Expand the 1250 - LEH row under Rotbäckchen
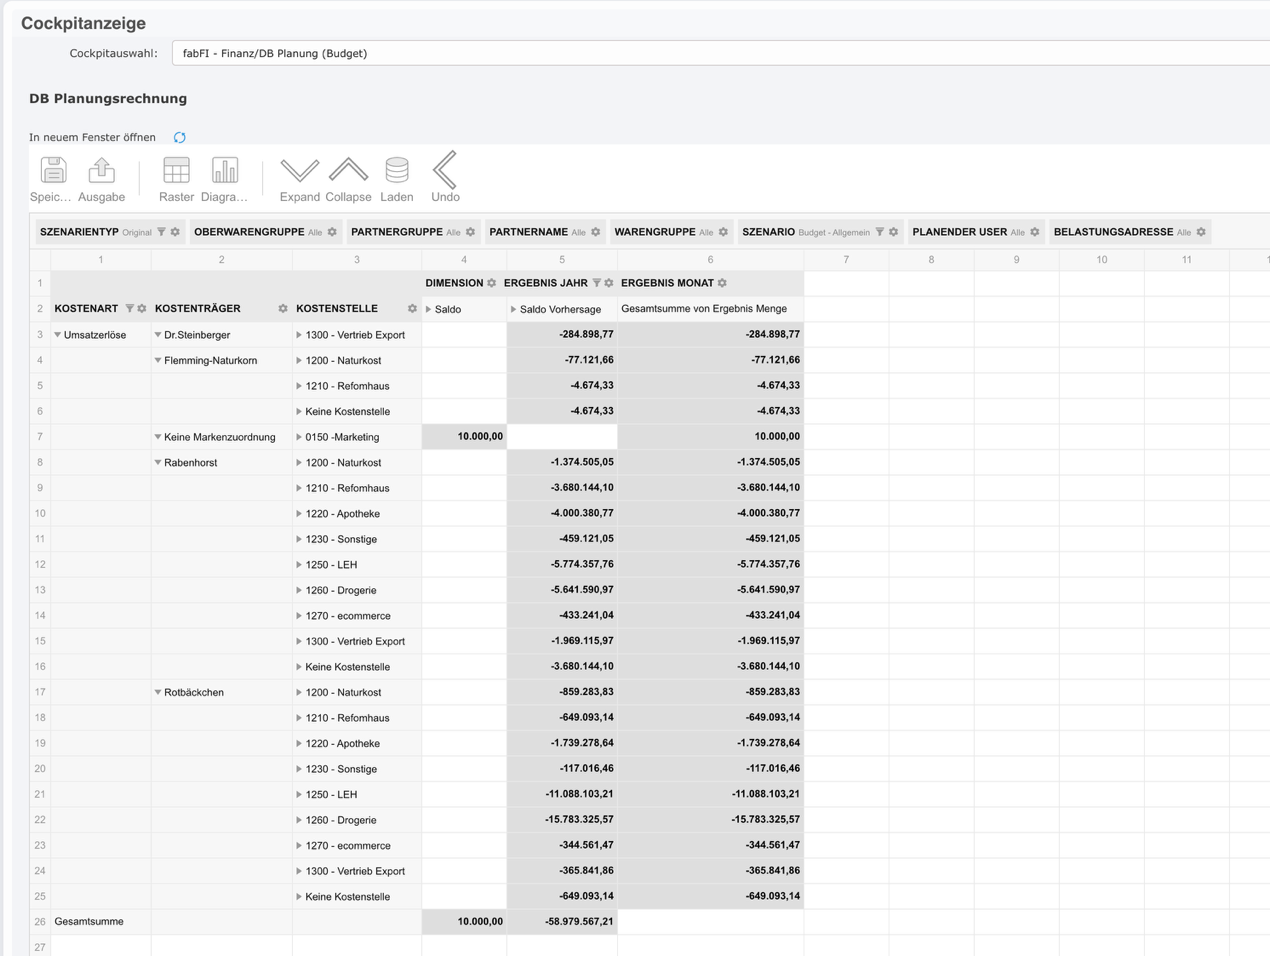 pyautogui.click(x=299, y=795)
